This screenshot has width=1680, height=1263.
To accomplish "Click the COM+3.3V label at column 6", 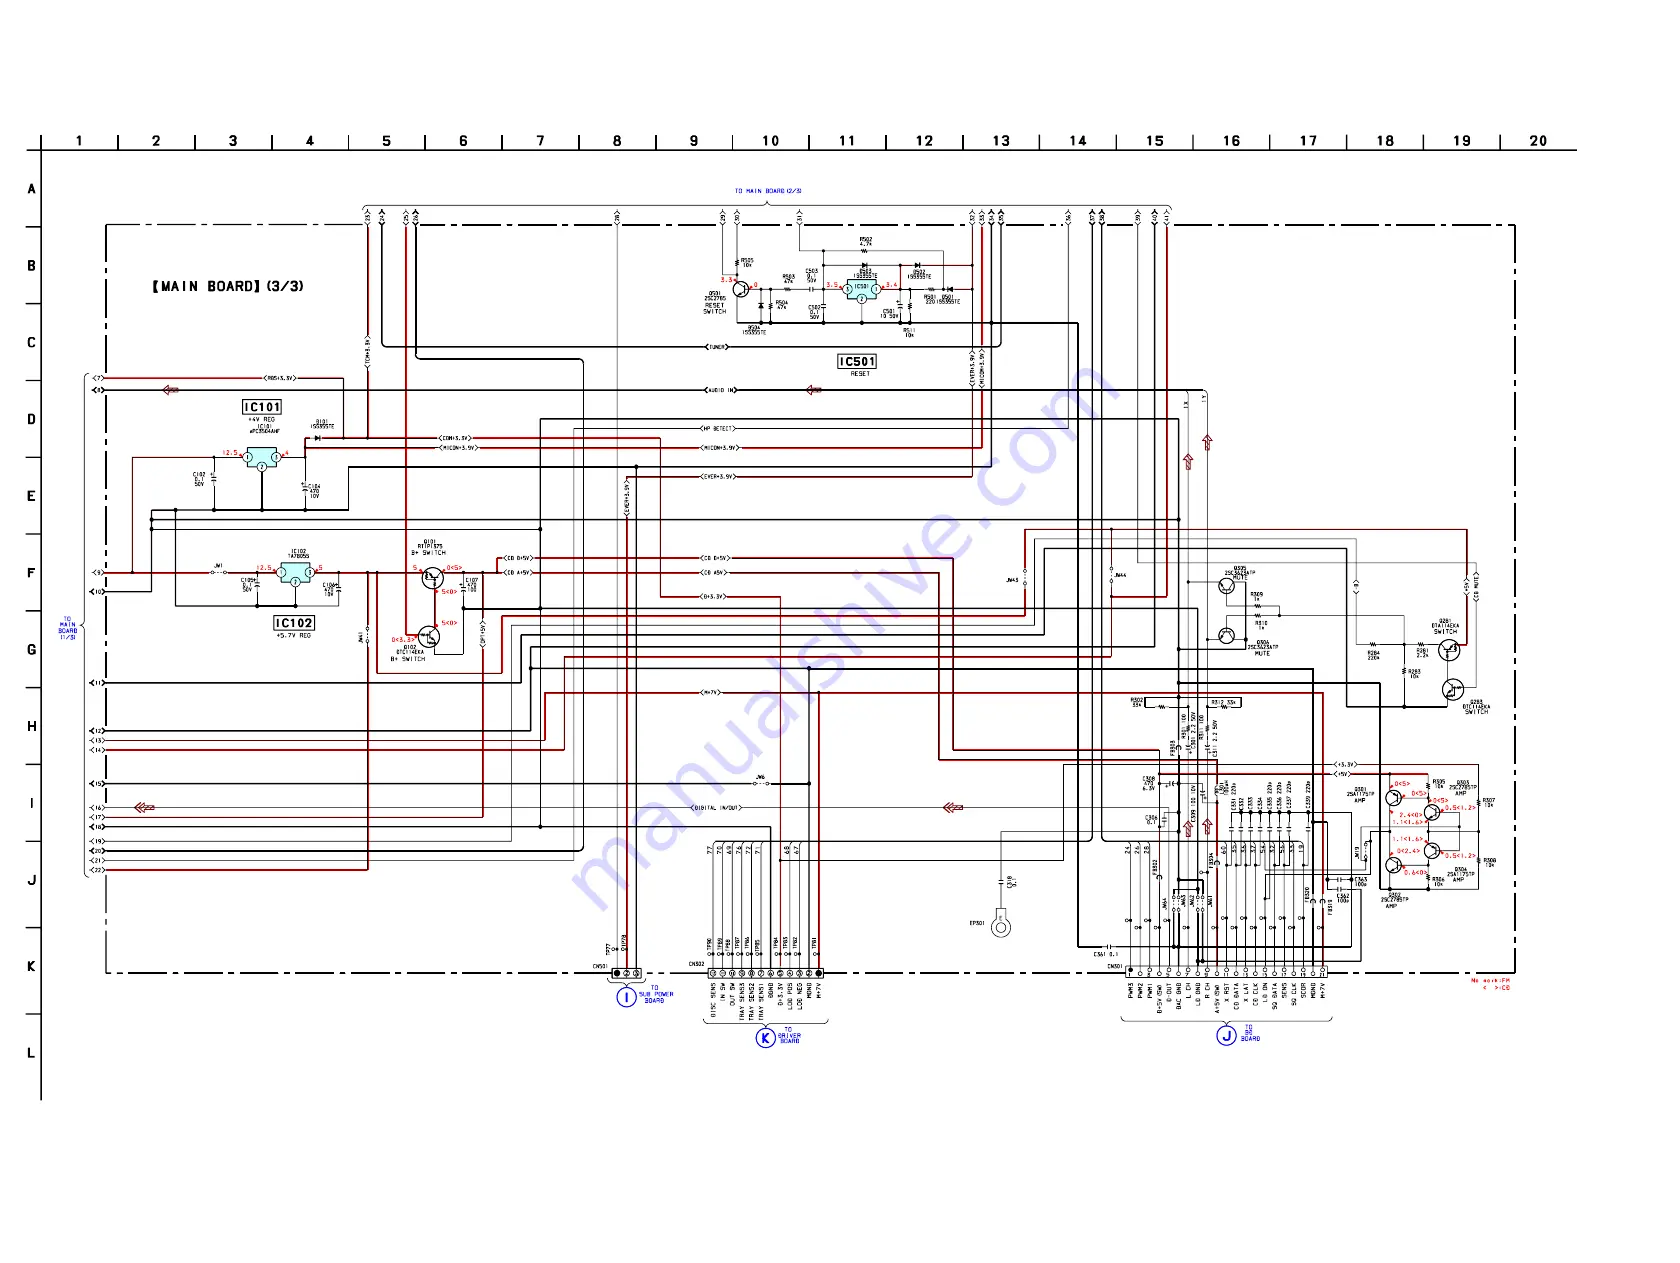I will pyautogui.click(x=456, y=438).
